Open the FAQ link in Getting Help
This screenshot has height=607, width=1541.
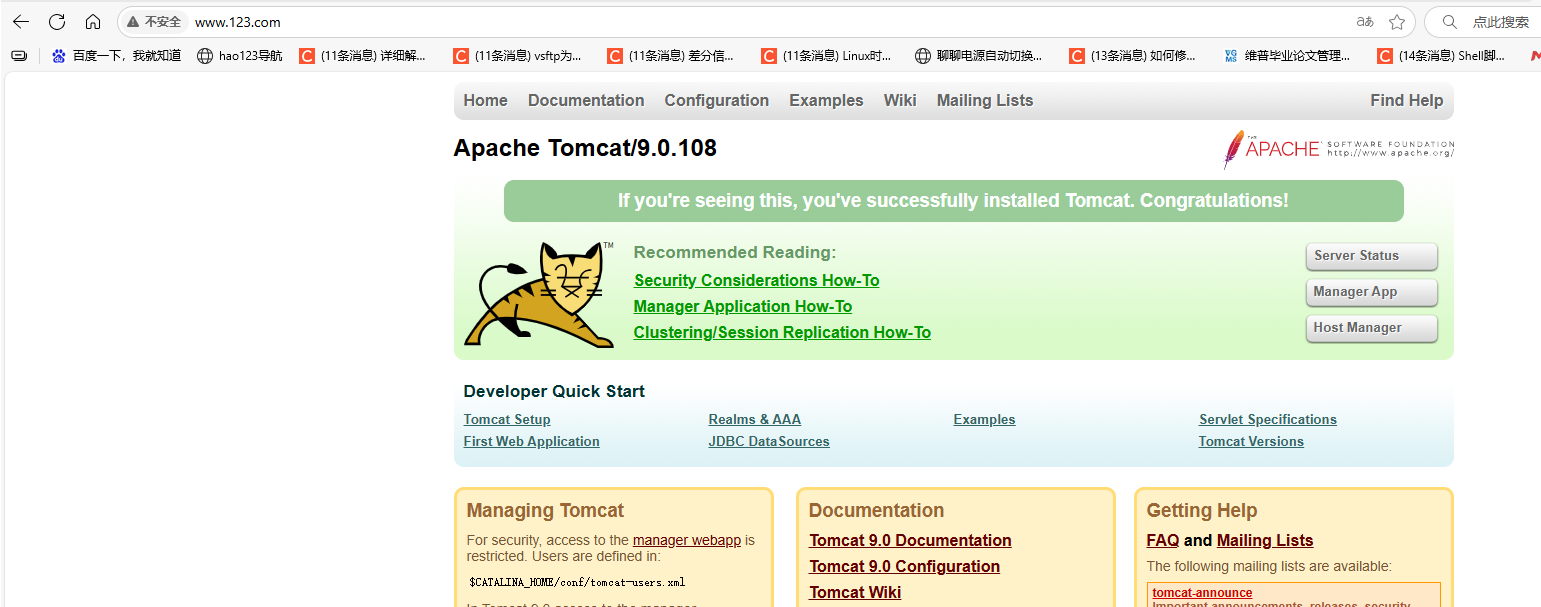[1162, 540]
